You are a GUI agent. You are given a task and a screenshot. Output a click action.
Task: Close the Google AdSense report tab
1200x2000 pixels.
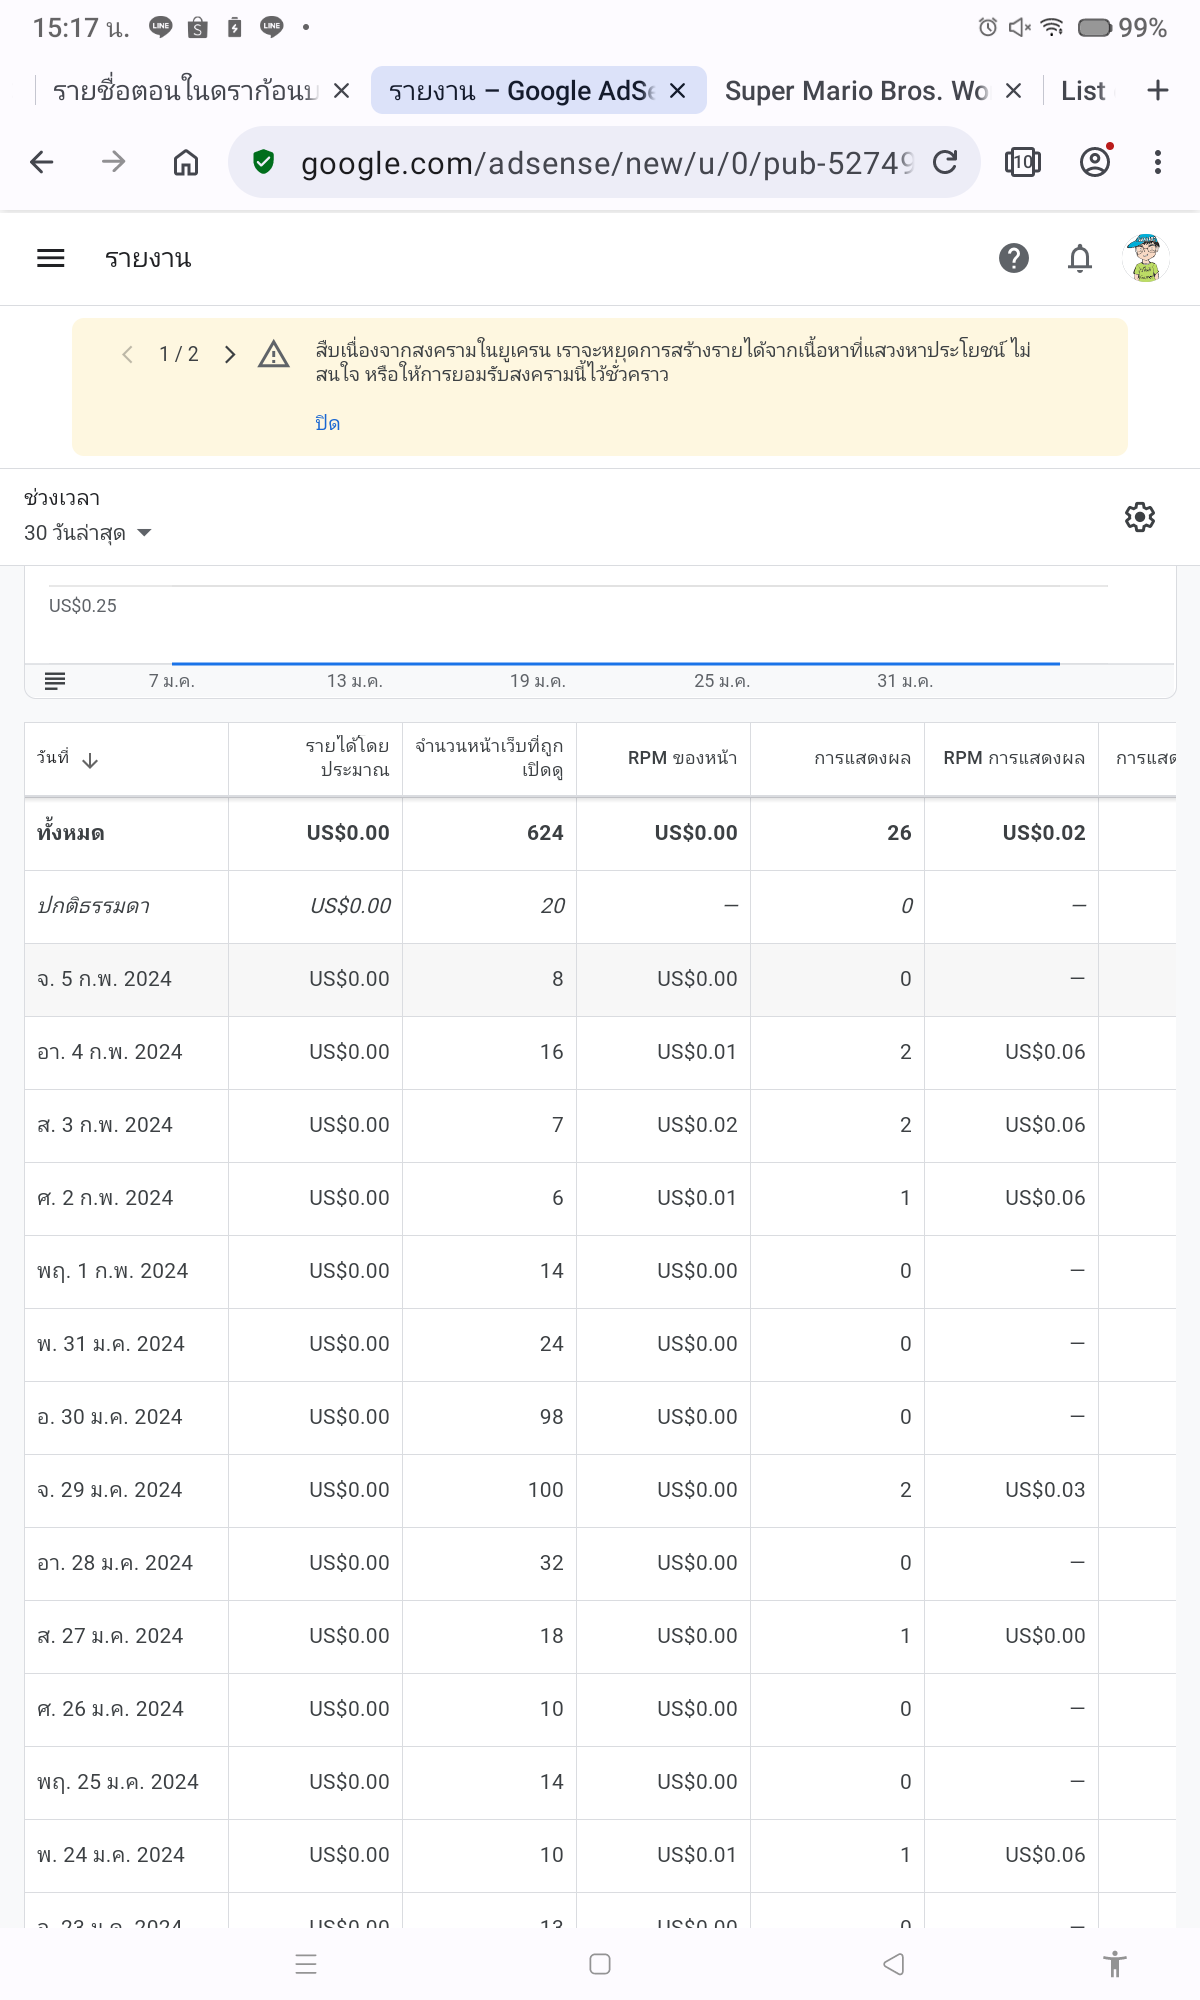[x=677, y=91]
